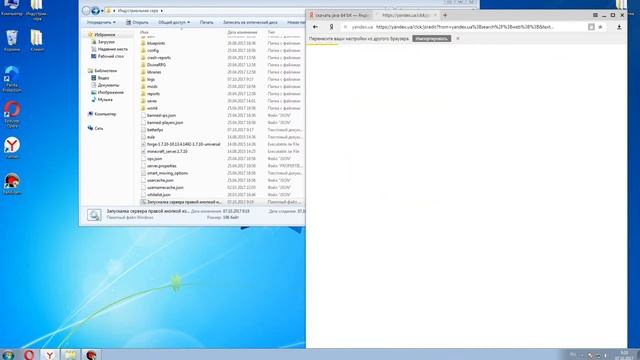The image size is (640, 360).
Task: Click the Explorer back navigation arrow
Action: 86,11
